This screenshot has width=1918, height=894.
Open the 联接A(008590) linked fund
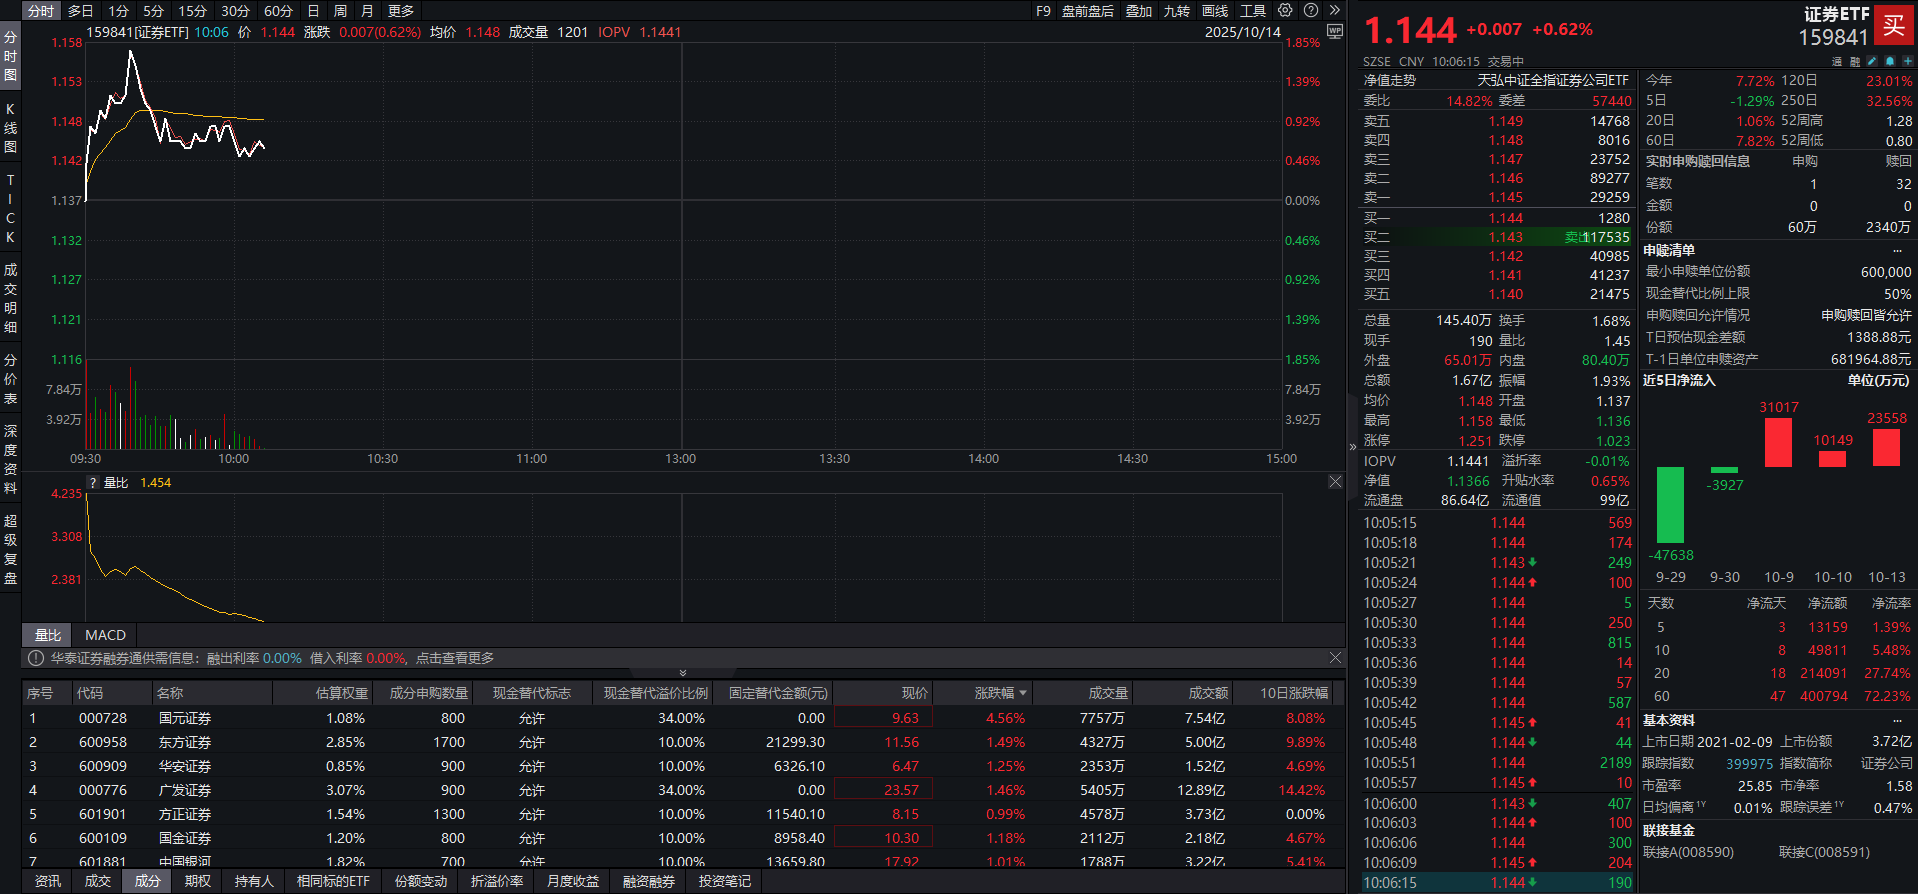[1688, 852]
